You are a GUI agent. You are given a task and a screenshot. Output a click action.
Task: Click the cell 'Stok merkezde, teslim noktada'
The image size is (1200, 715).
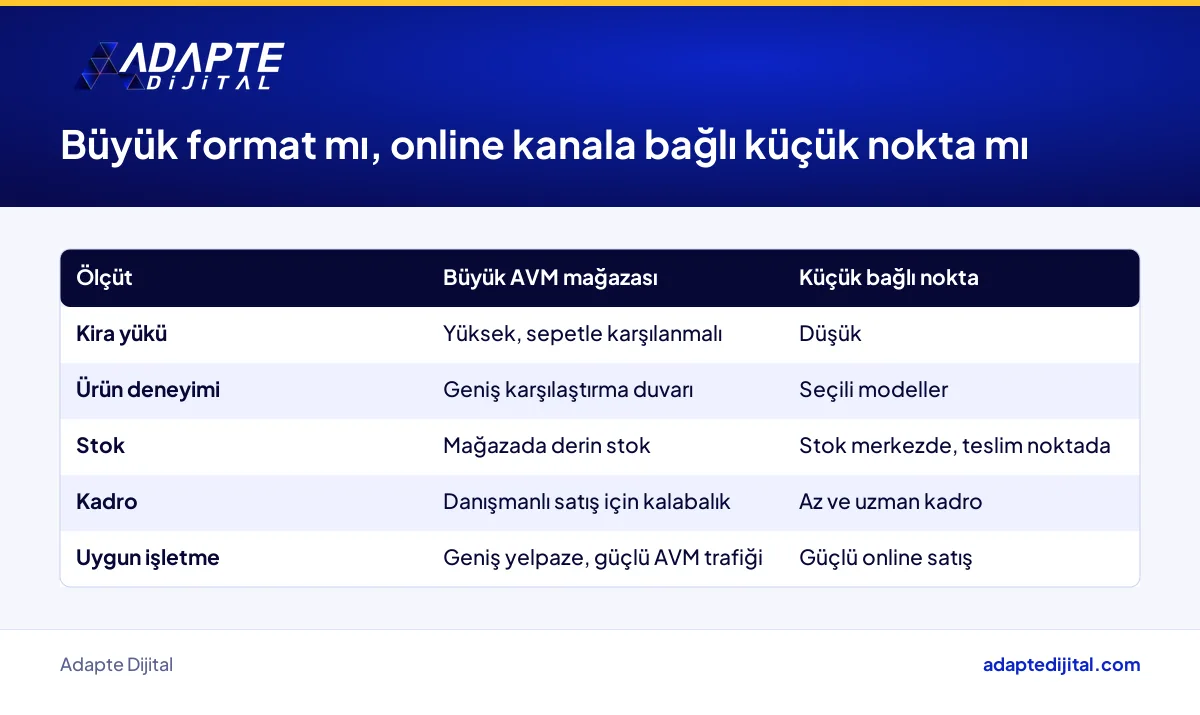955,446
